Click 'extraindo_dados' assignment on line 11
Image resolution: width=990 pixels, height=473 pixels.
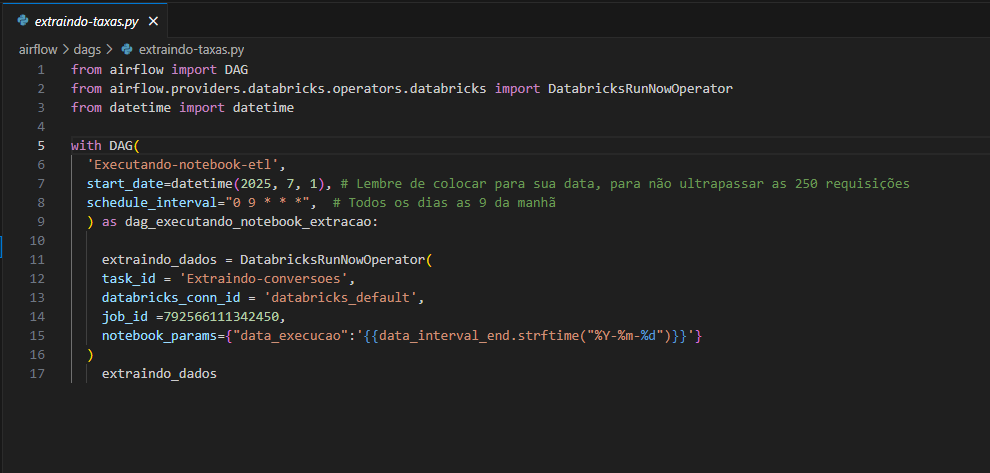click(159, 260)
